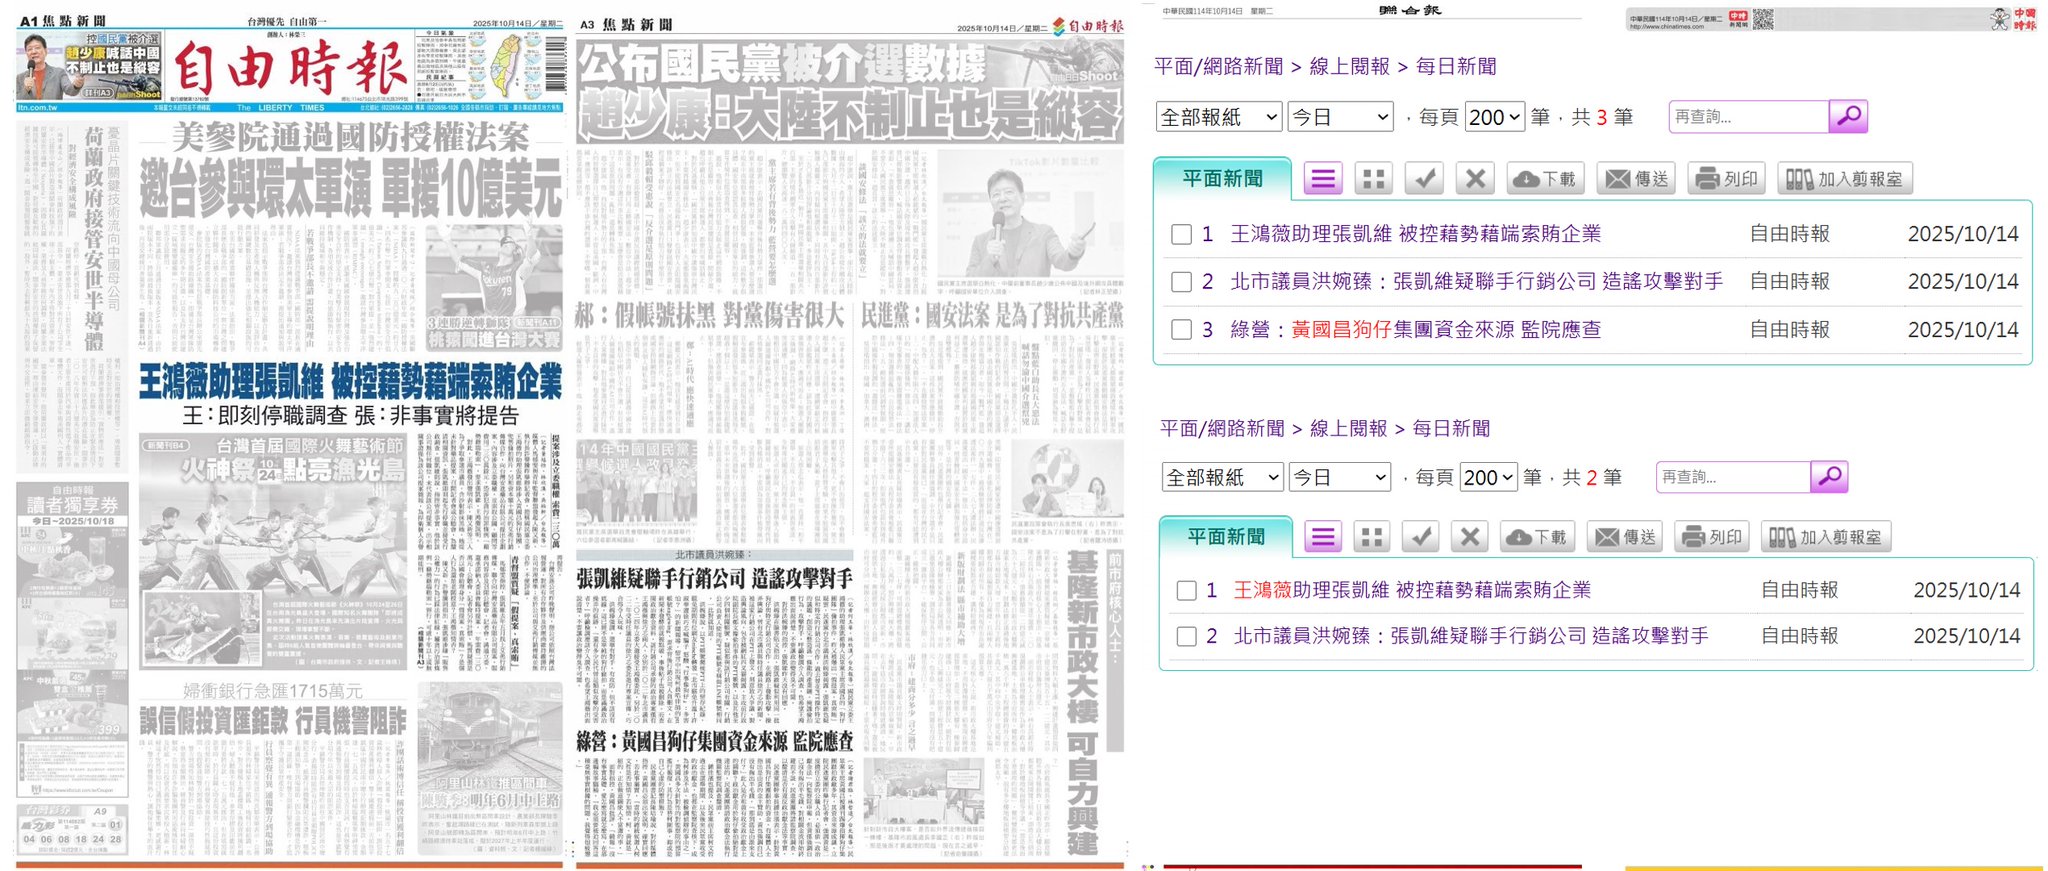Click 趙少康 speaker photo on page A3
This screenshot has height=871, width=2048.
(1030, 213)
